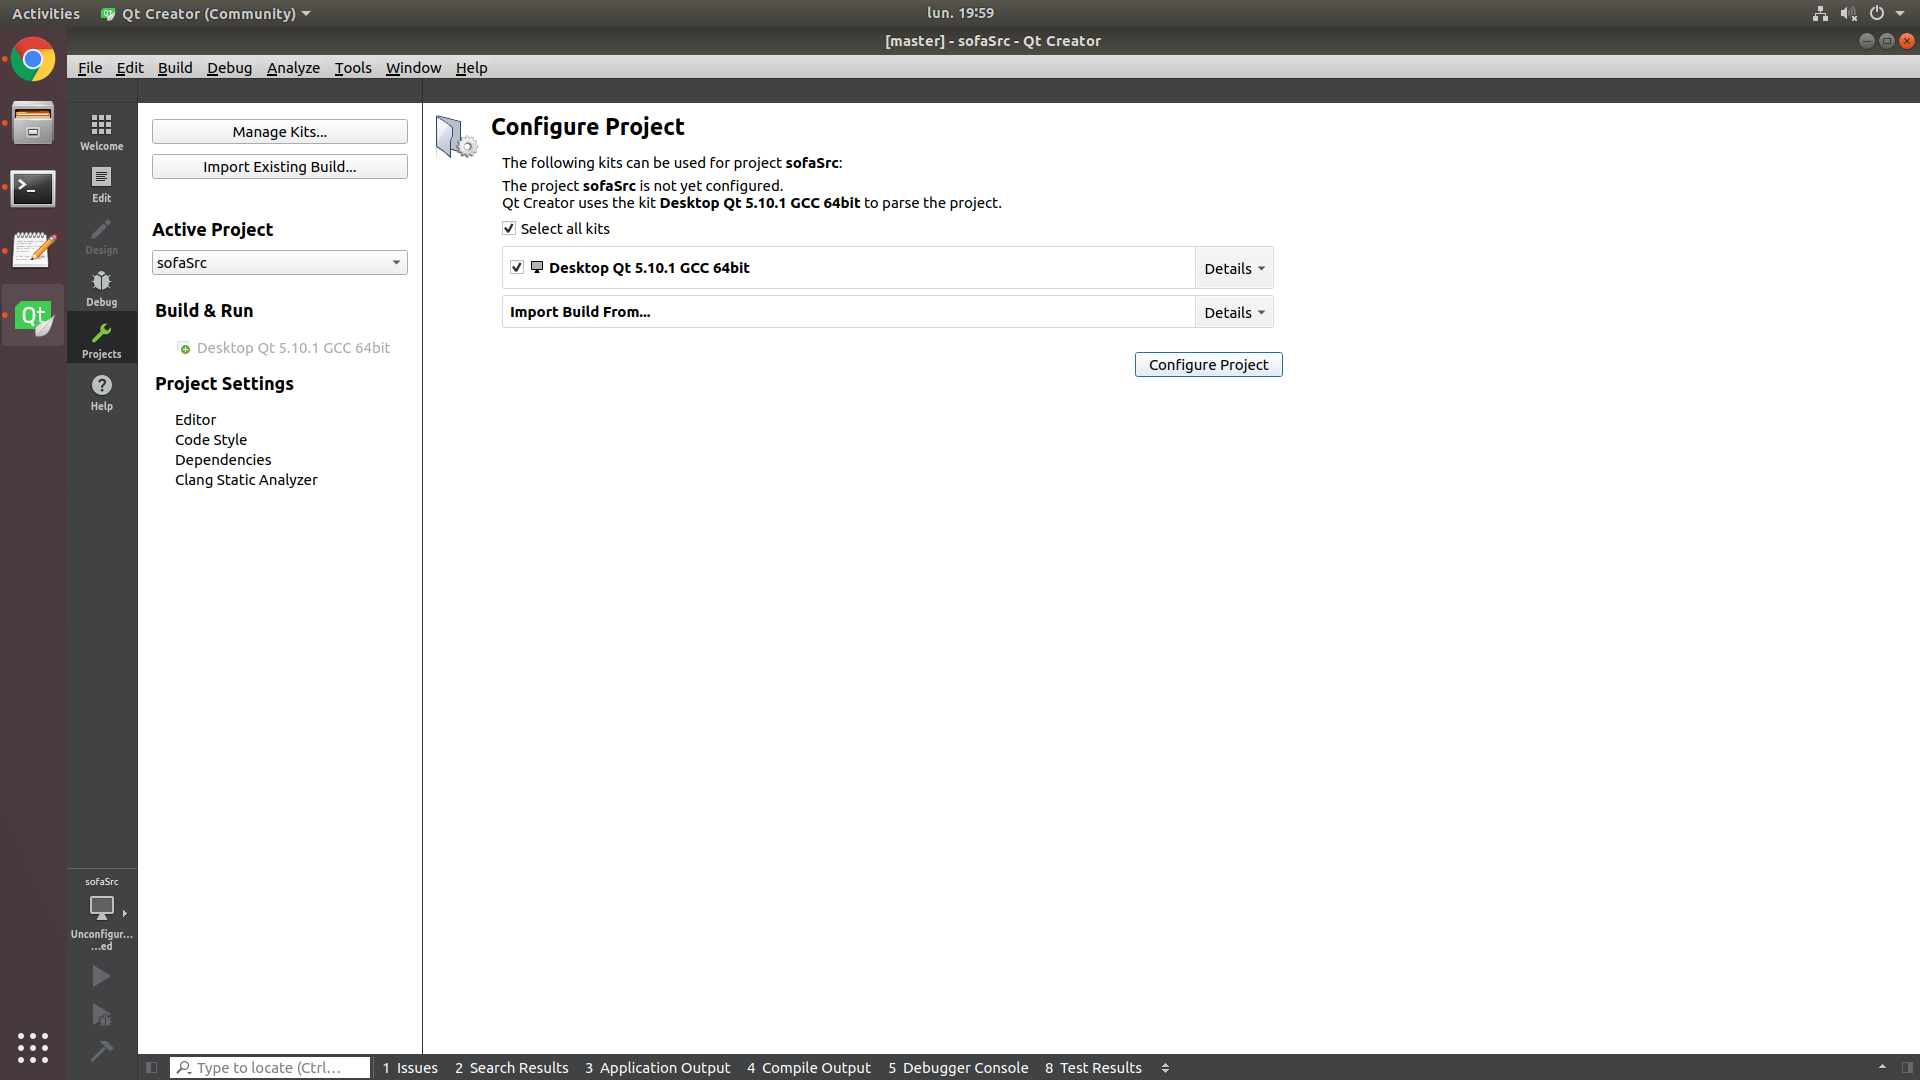Open Active Project sofaSrc dropdown

(x=279, y=263)
